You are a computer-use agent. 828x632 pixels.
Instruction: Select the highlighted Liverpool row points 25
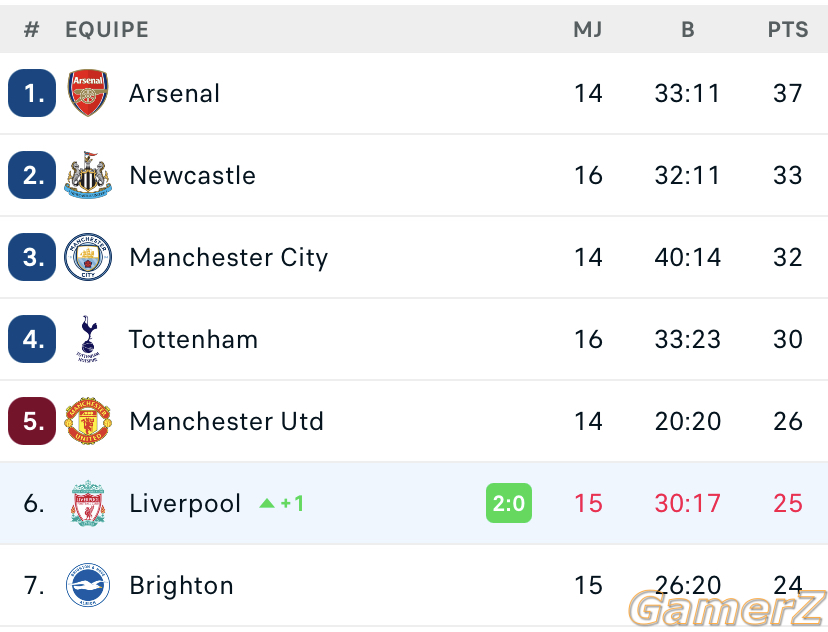pyautogui.click(x=788, y=503)
